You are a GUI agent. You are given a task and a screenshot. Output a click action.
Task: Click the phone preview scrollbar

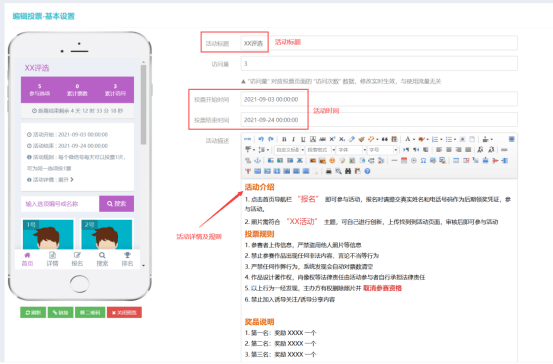click(143, 105)
